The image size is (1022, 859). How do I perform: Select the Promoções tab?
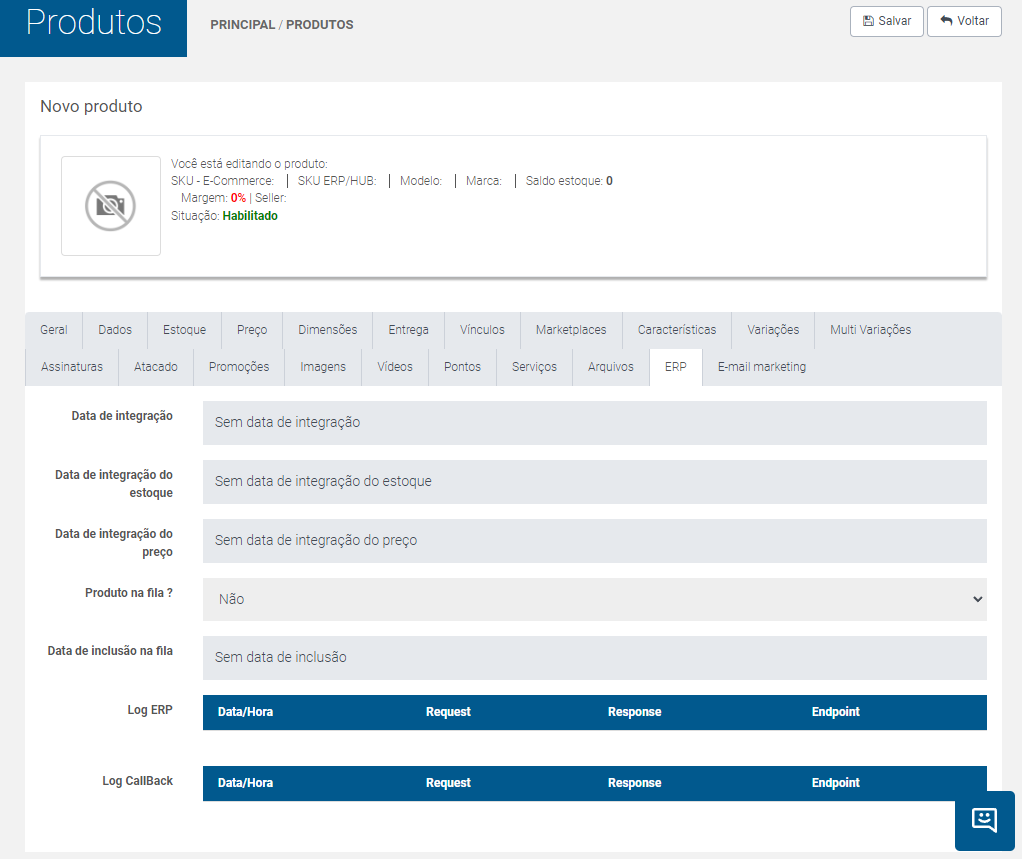[x=239, y=367]
